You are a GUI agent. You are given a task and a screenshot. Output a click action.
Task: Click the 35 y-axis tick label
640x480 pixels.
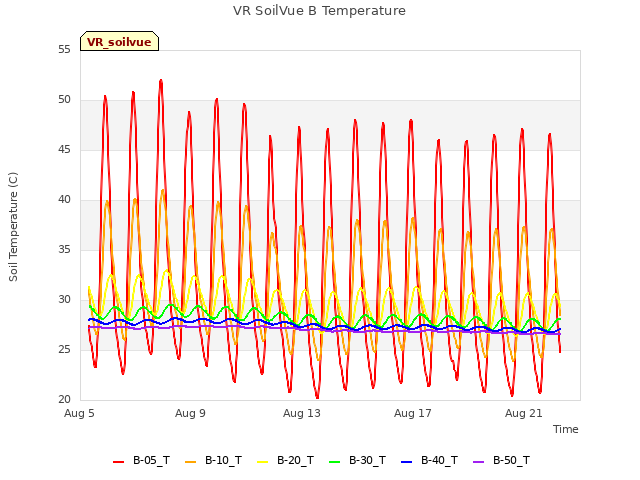[64, 250]
